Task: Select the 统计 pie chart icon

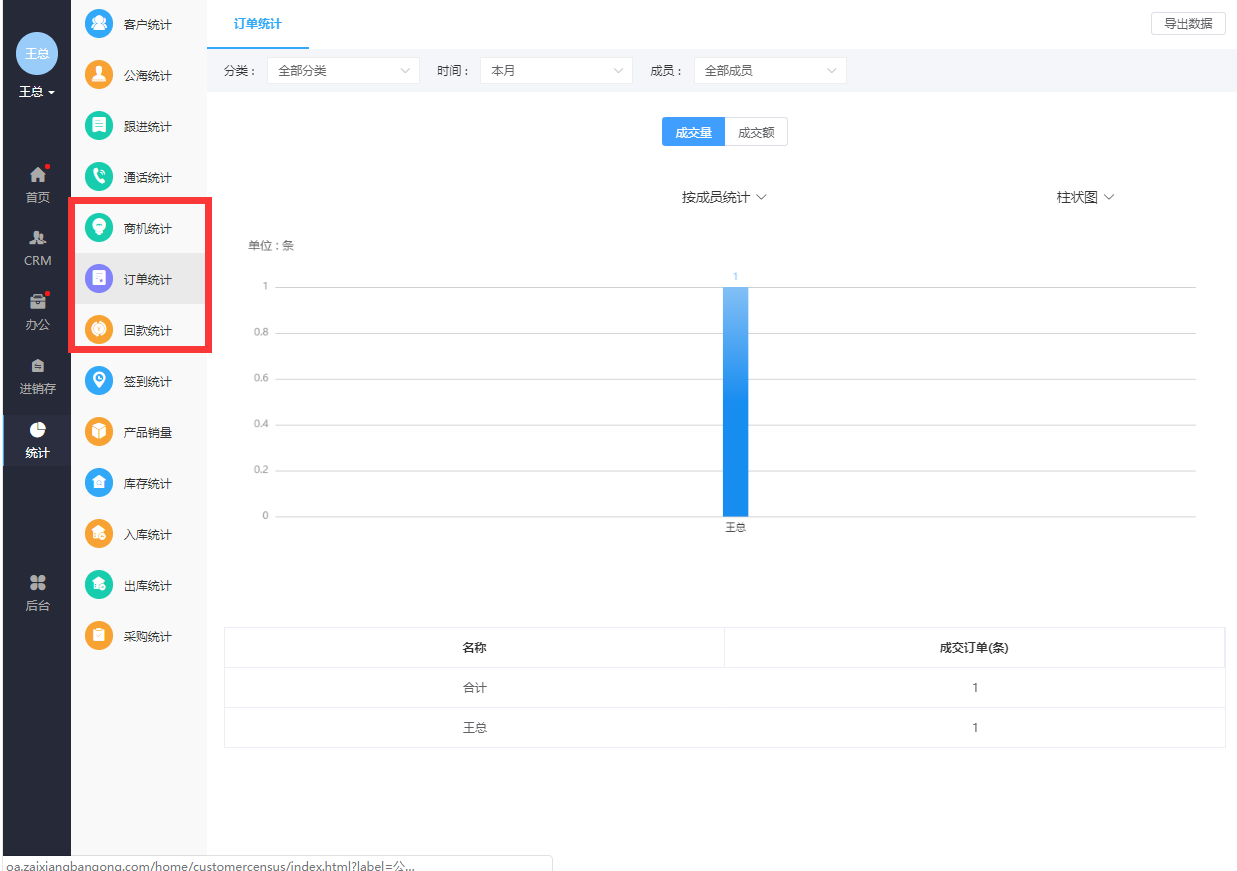Action: pyautogui.click(x=38, y=430)
